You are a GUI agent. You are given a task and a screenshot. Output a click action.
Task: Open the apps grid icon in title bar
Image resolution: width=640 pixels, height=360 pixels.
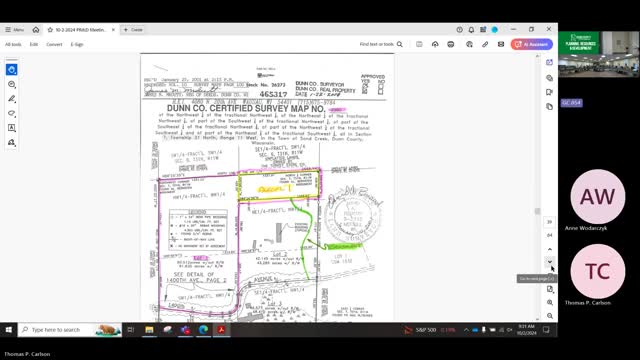tap(483, 30)
